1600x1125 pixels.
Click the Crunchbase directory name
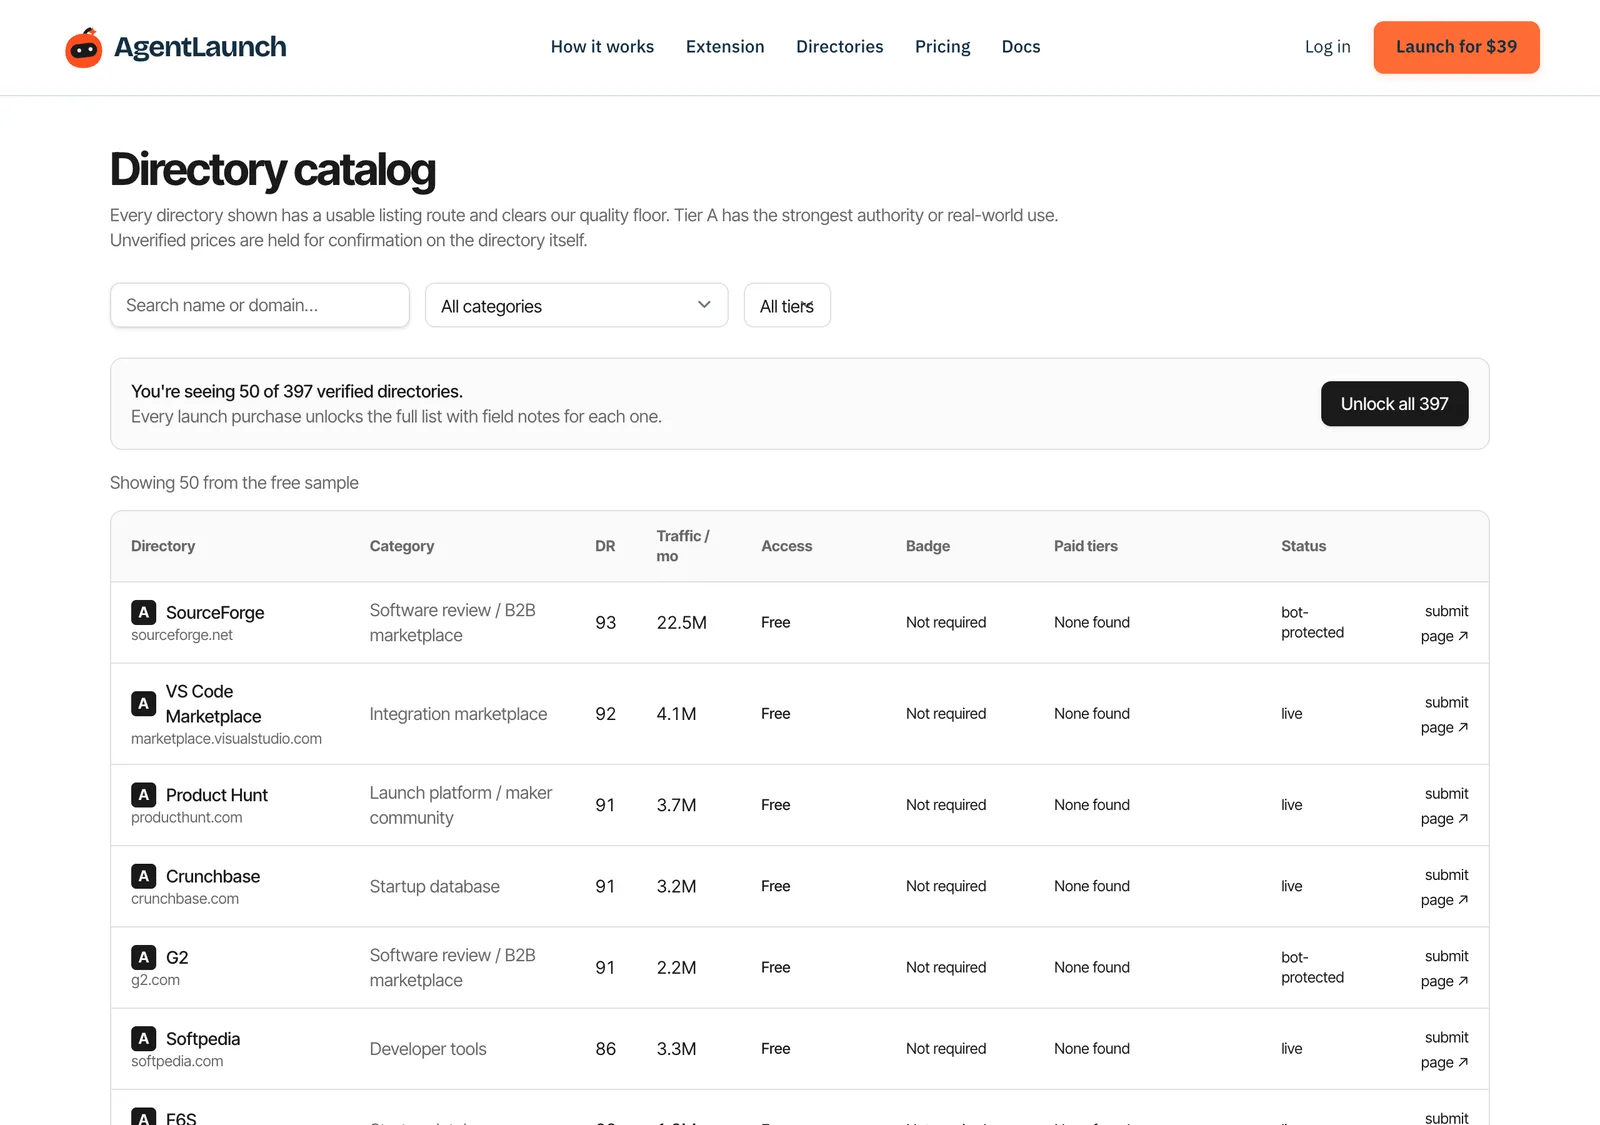point(213,876)
